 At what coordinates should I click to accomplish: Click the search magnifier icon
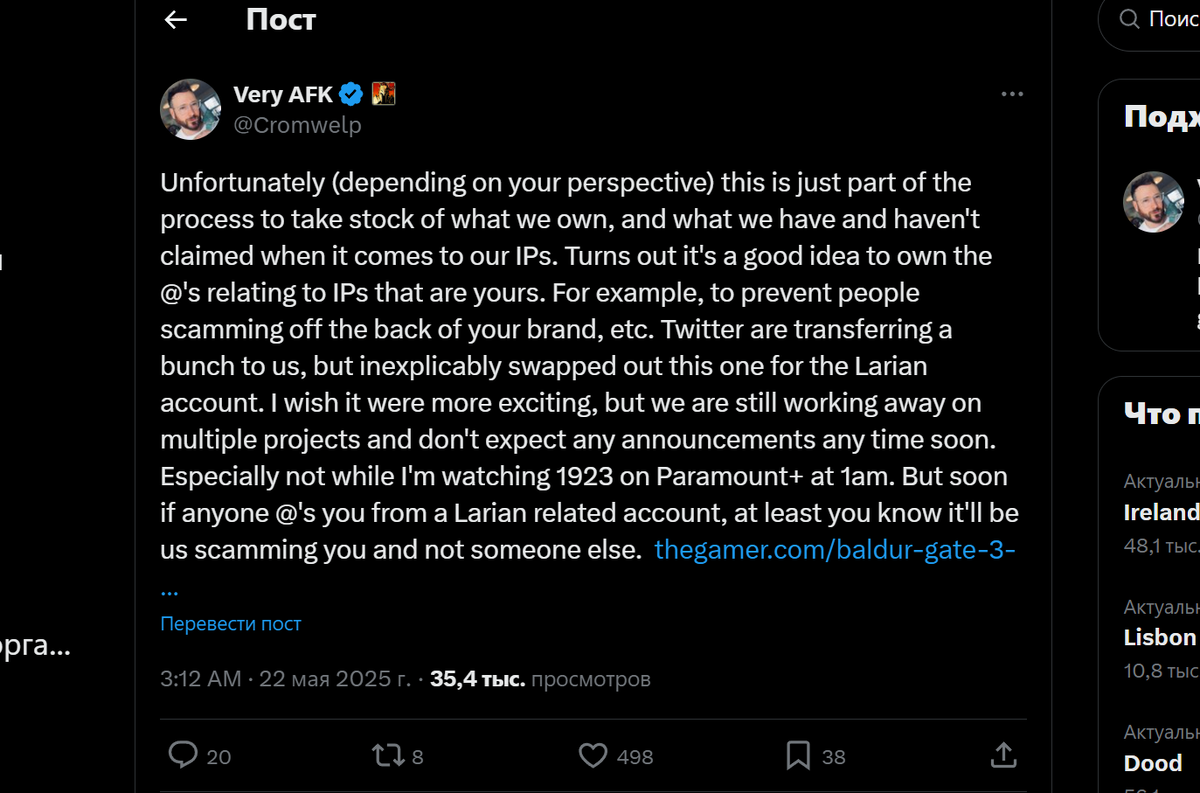pyautogui.click(x=1129, y=19)
